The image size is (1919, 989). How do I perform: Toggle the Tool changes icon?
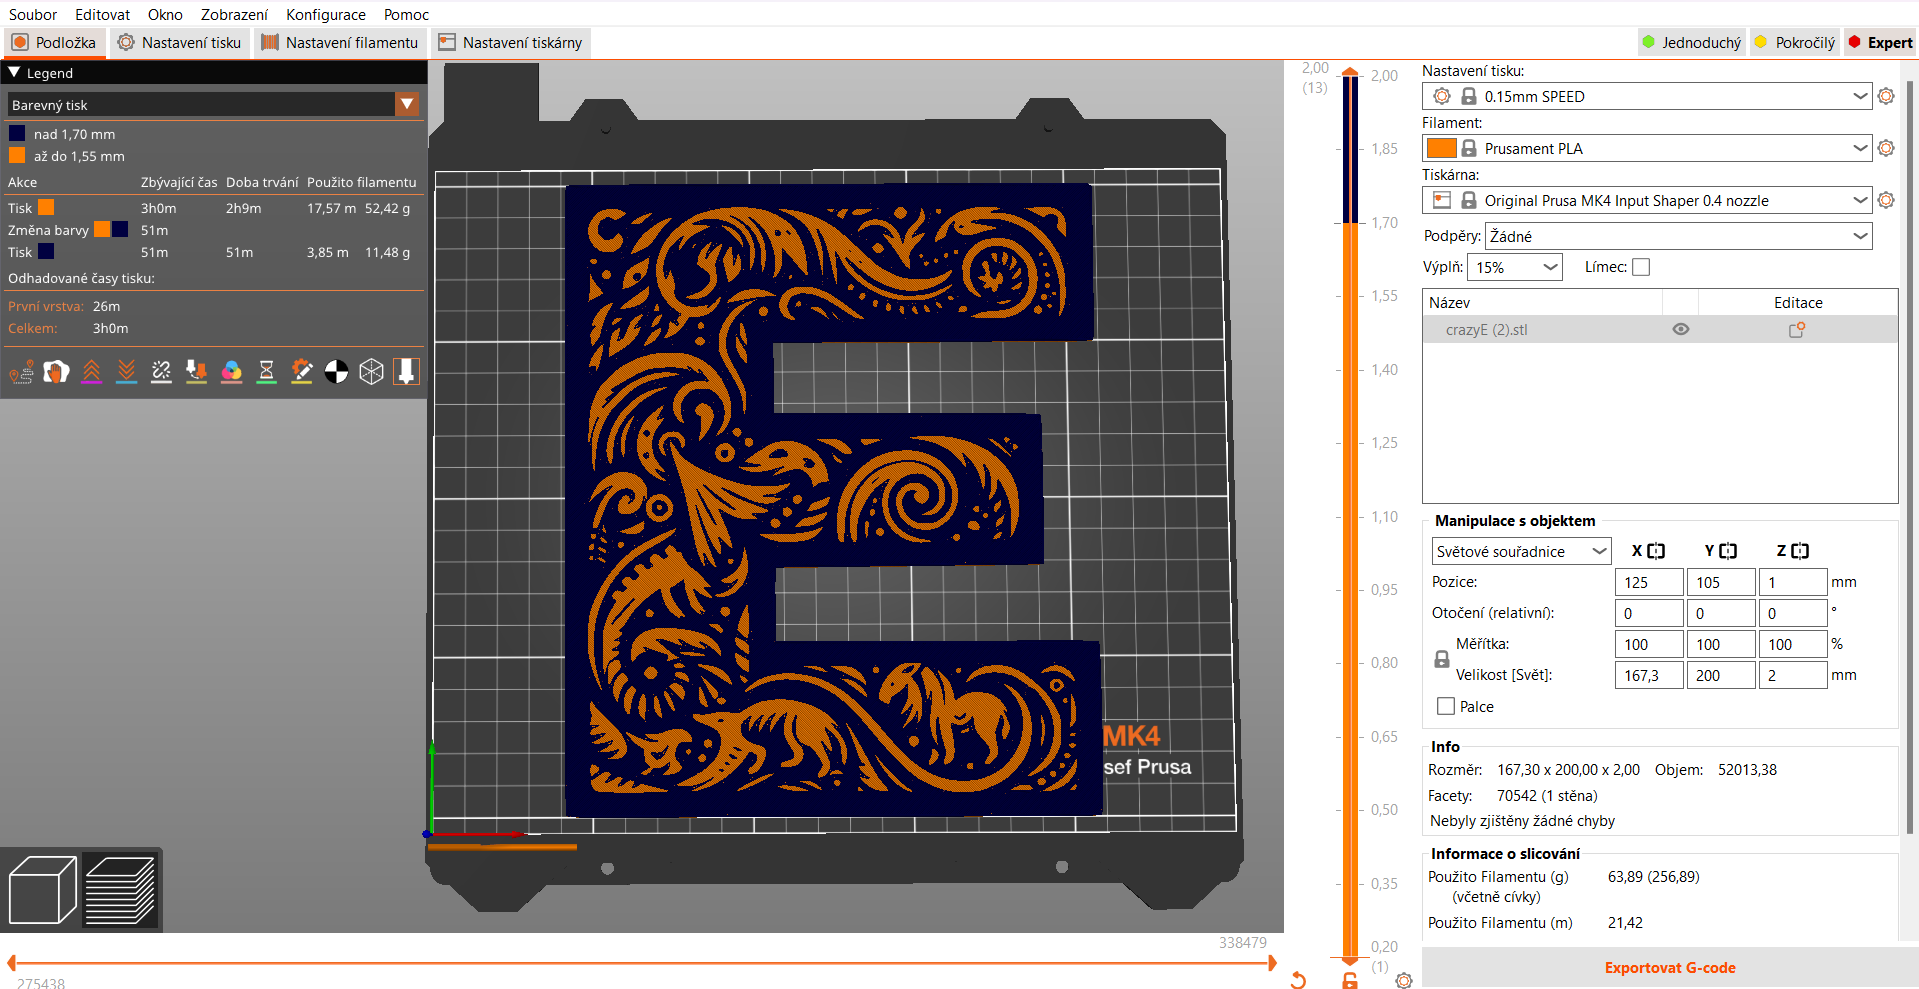[196, 372]
